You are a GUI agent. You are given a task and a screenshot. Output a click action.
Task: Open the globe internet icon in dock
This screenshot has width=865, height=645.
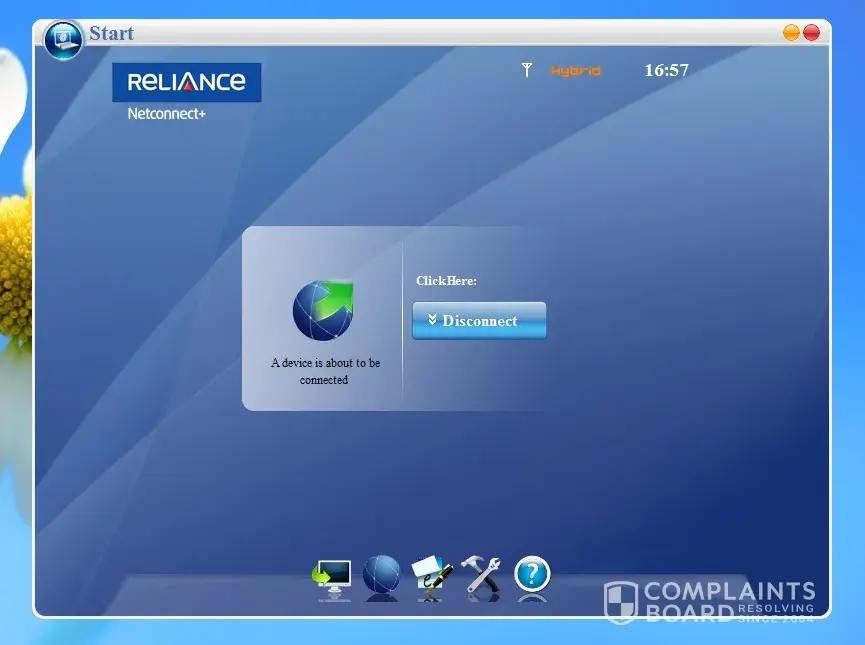[381, 576]
